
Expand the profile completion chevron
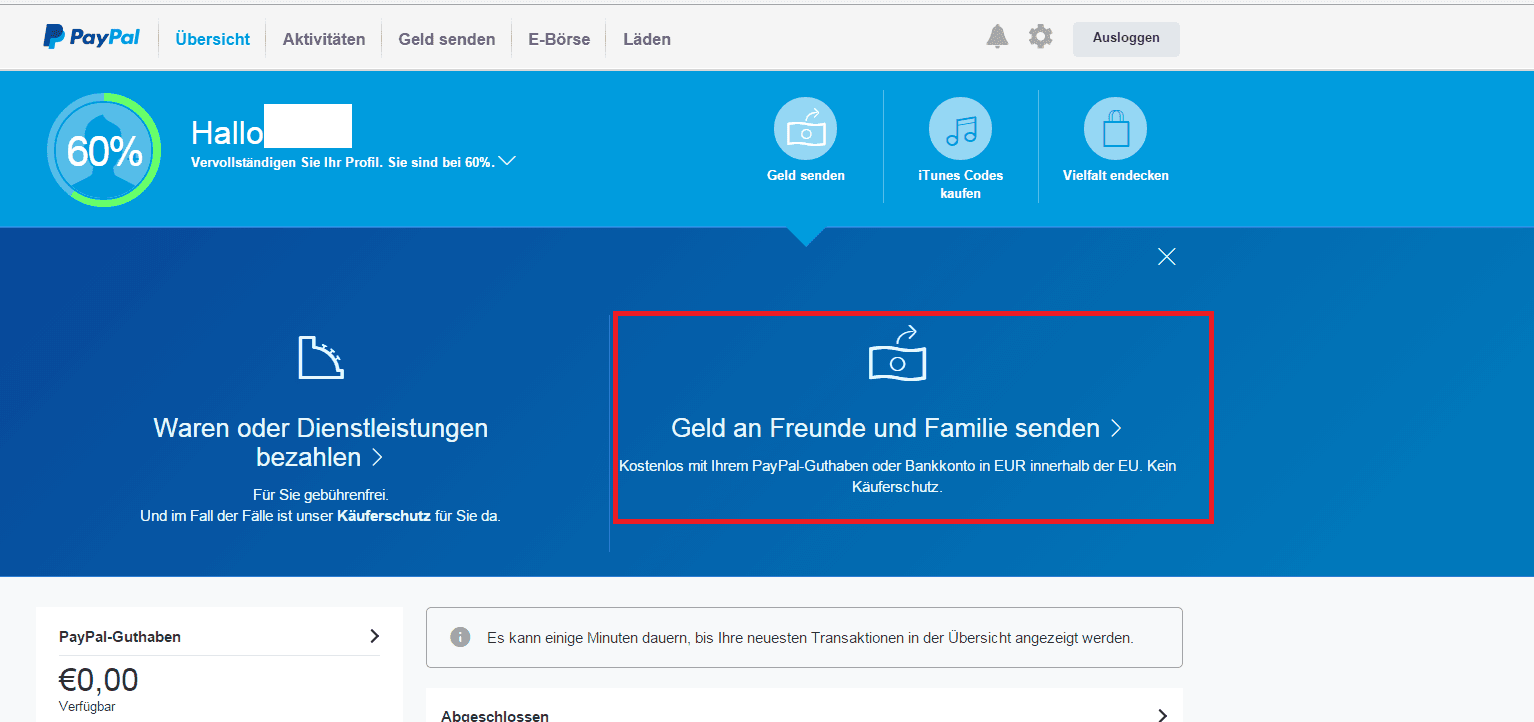click(x=507, y=160)
